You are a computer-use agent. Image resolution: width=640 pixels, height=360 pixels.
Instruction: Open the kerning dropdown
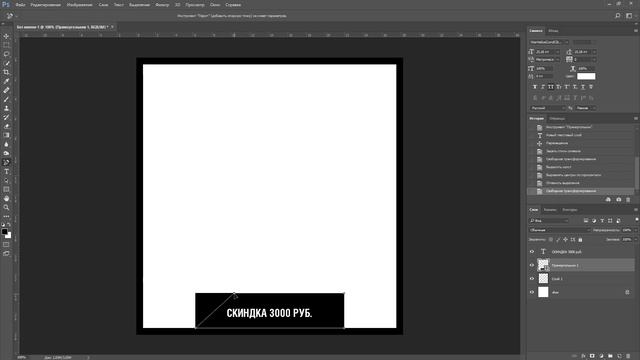(x=558, y=60)
